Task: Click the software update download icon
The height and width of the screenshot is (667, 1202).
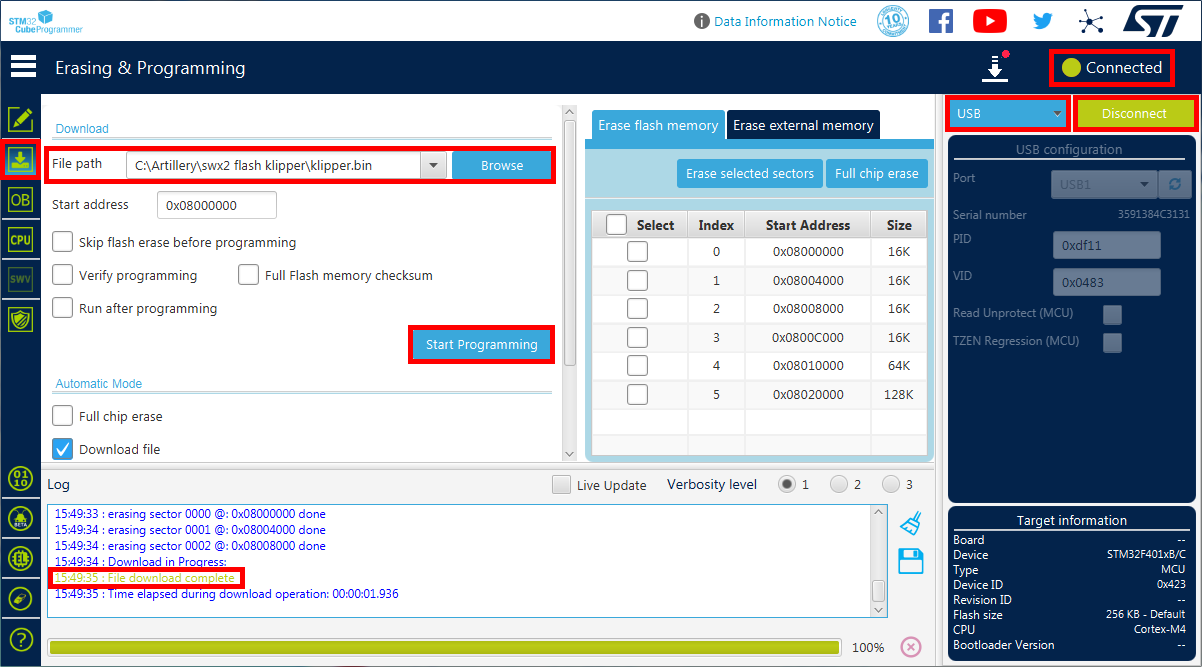Action: pyautogui.click(x=994, y=67)
